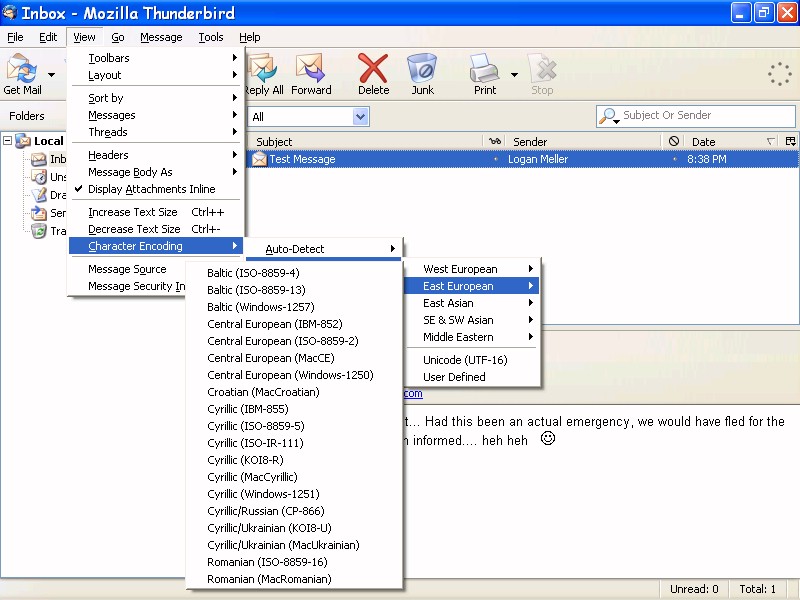800x600 pixels.
Task: Choose Increase Text Size
Action: [156, 212]
